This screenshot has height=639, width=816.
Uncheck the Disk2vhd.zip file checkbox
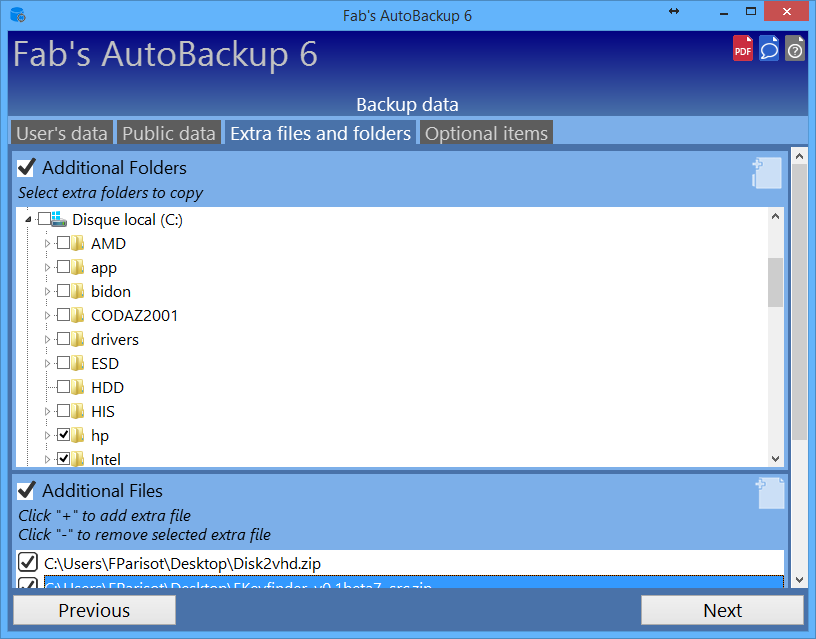tap(27, 563)
